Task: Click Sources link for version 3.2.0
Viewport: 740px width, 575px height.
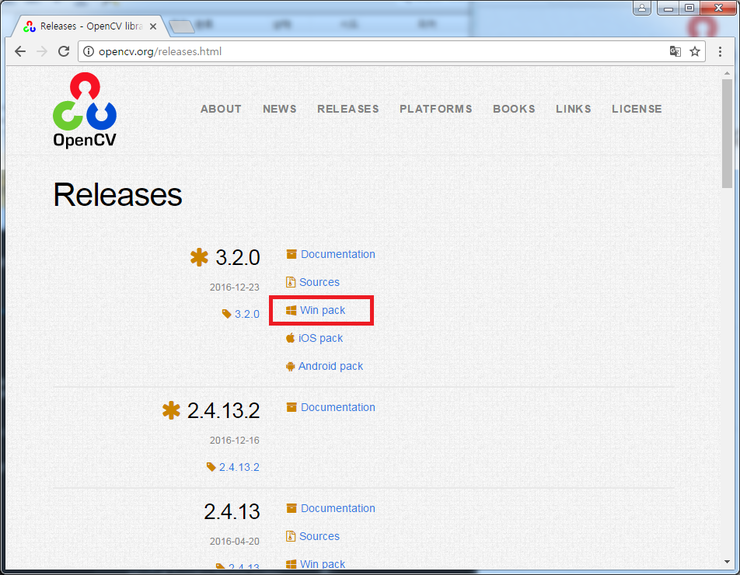Action: click(320, 282)
